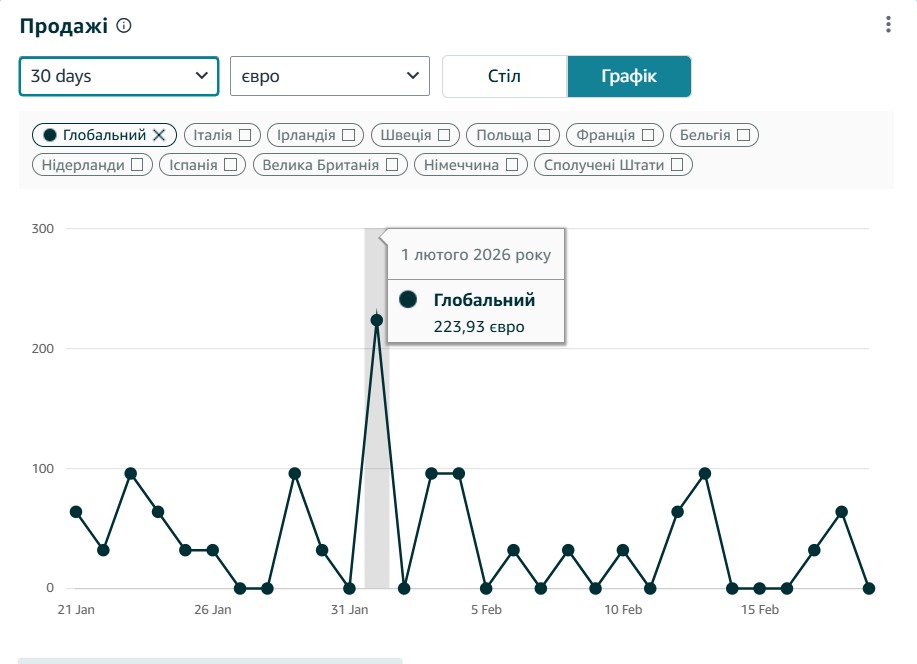Click the Продажі section heading
This screenshot has height=664, width=917.
pyautogui.click(x=64, y=26)
